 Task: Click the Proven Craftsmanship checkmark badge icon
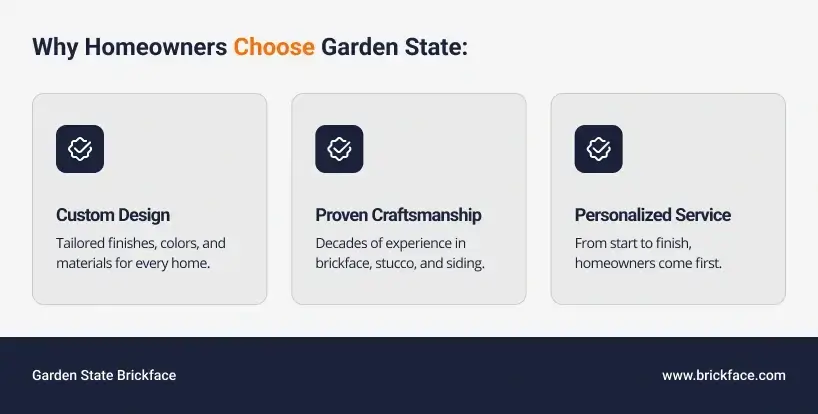tap(339, 149)
